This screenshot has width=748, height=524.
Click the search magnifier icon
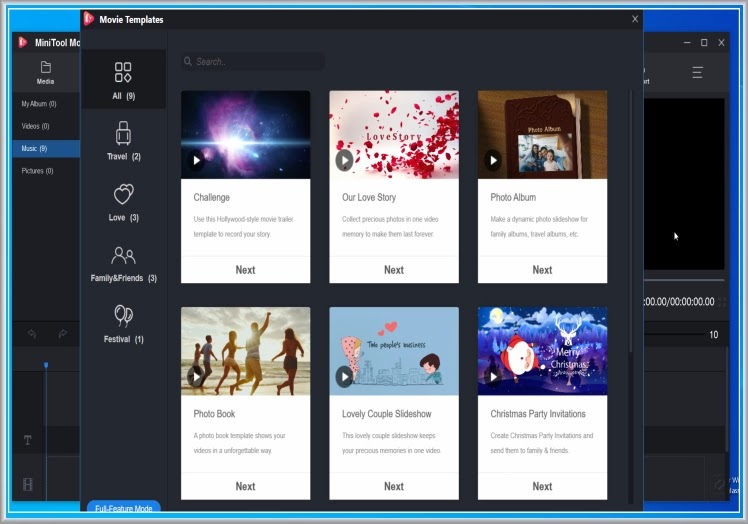[x=188, y=62]
